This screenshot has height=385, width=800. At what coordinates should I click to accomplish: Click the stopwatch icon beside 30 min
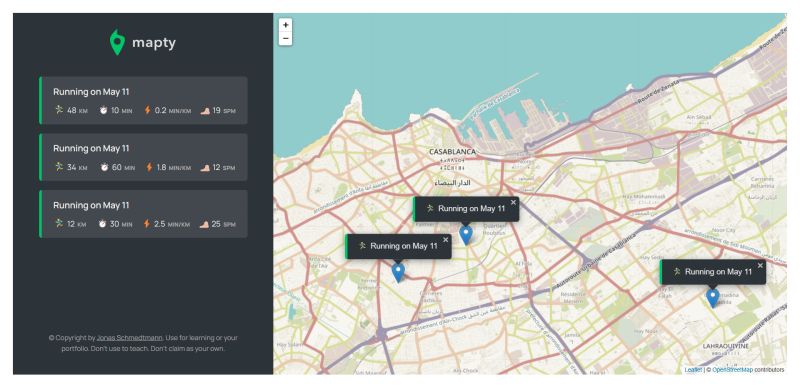103,223
